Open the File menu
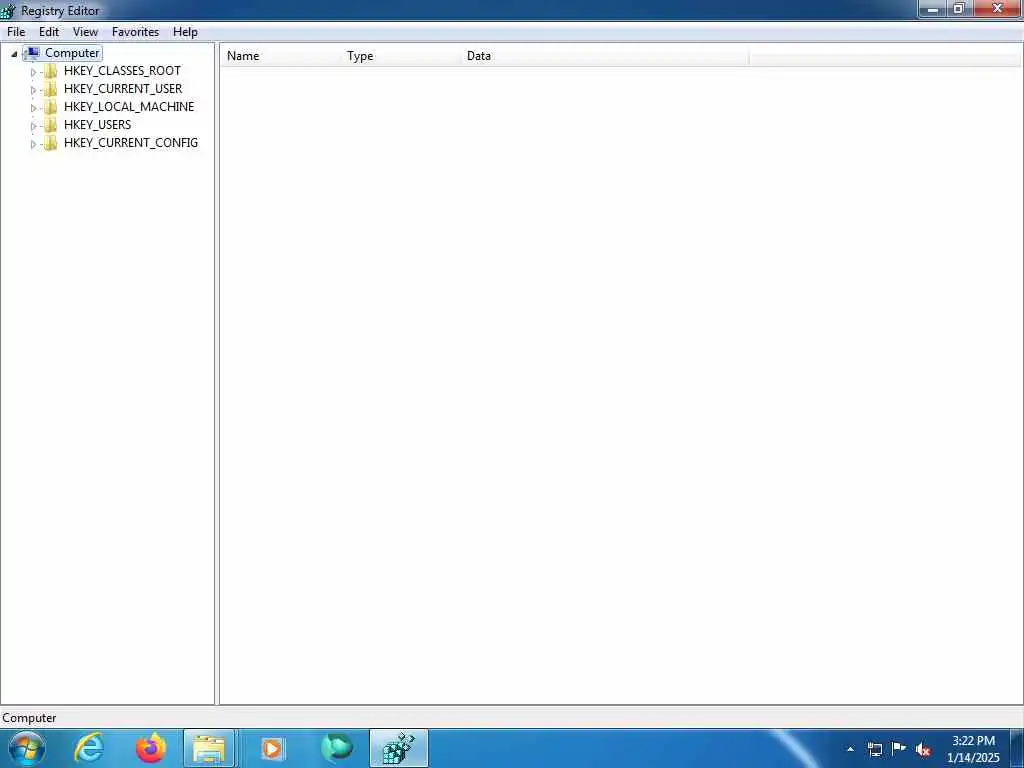This screenshot has height=768, width=1024. (x=16, y=32)
